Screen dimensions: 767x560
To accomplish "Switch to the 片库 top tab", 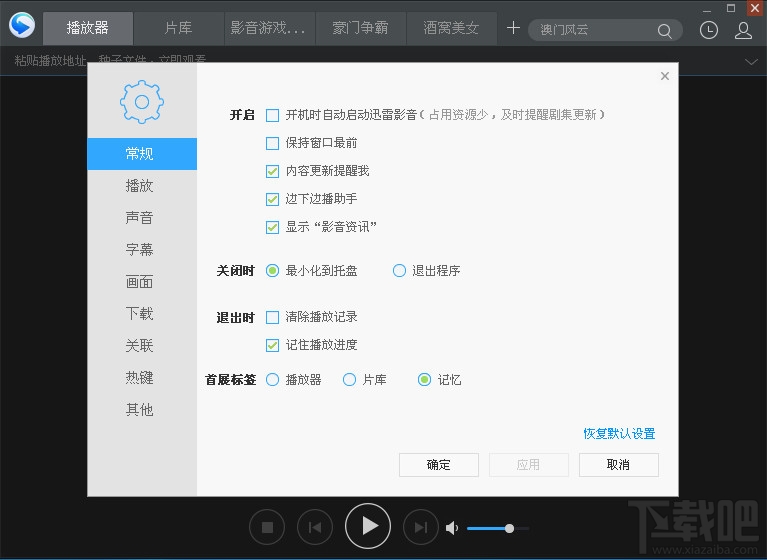I will (x=179, y=28).
